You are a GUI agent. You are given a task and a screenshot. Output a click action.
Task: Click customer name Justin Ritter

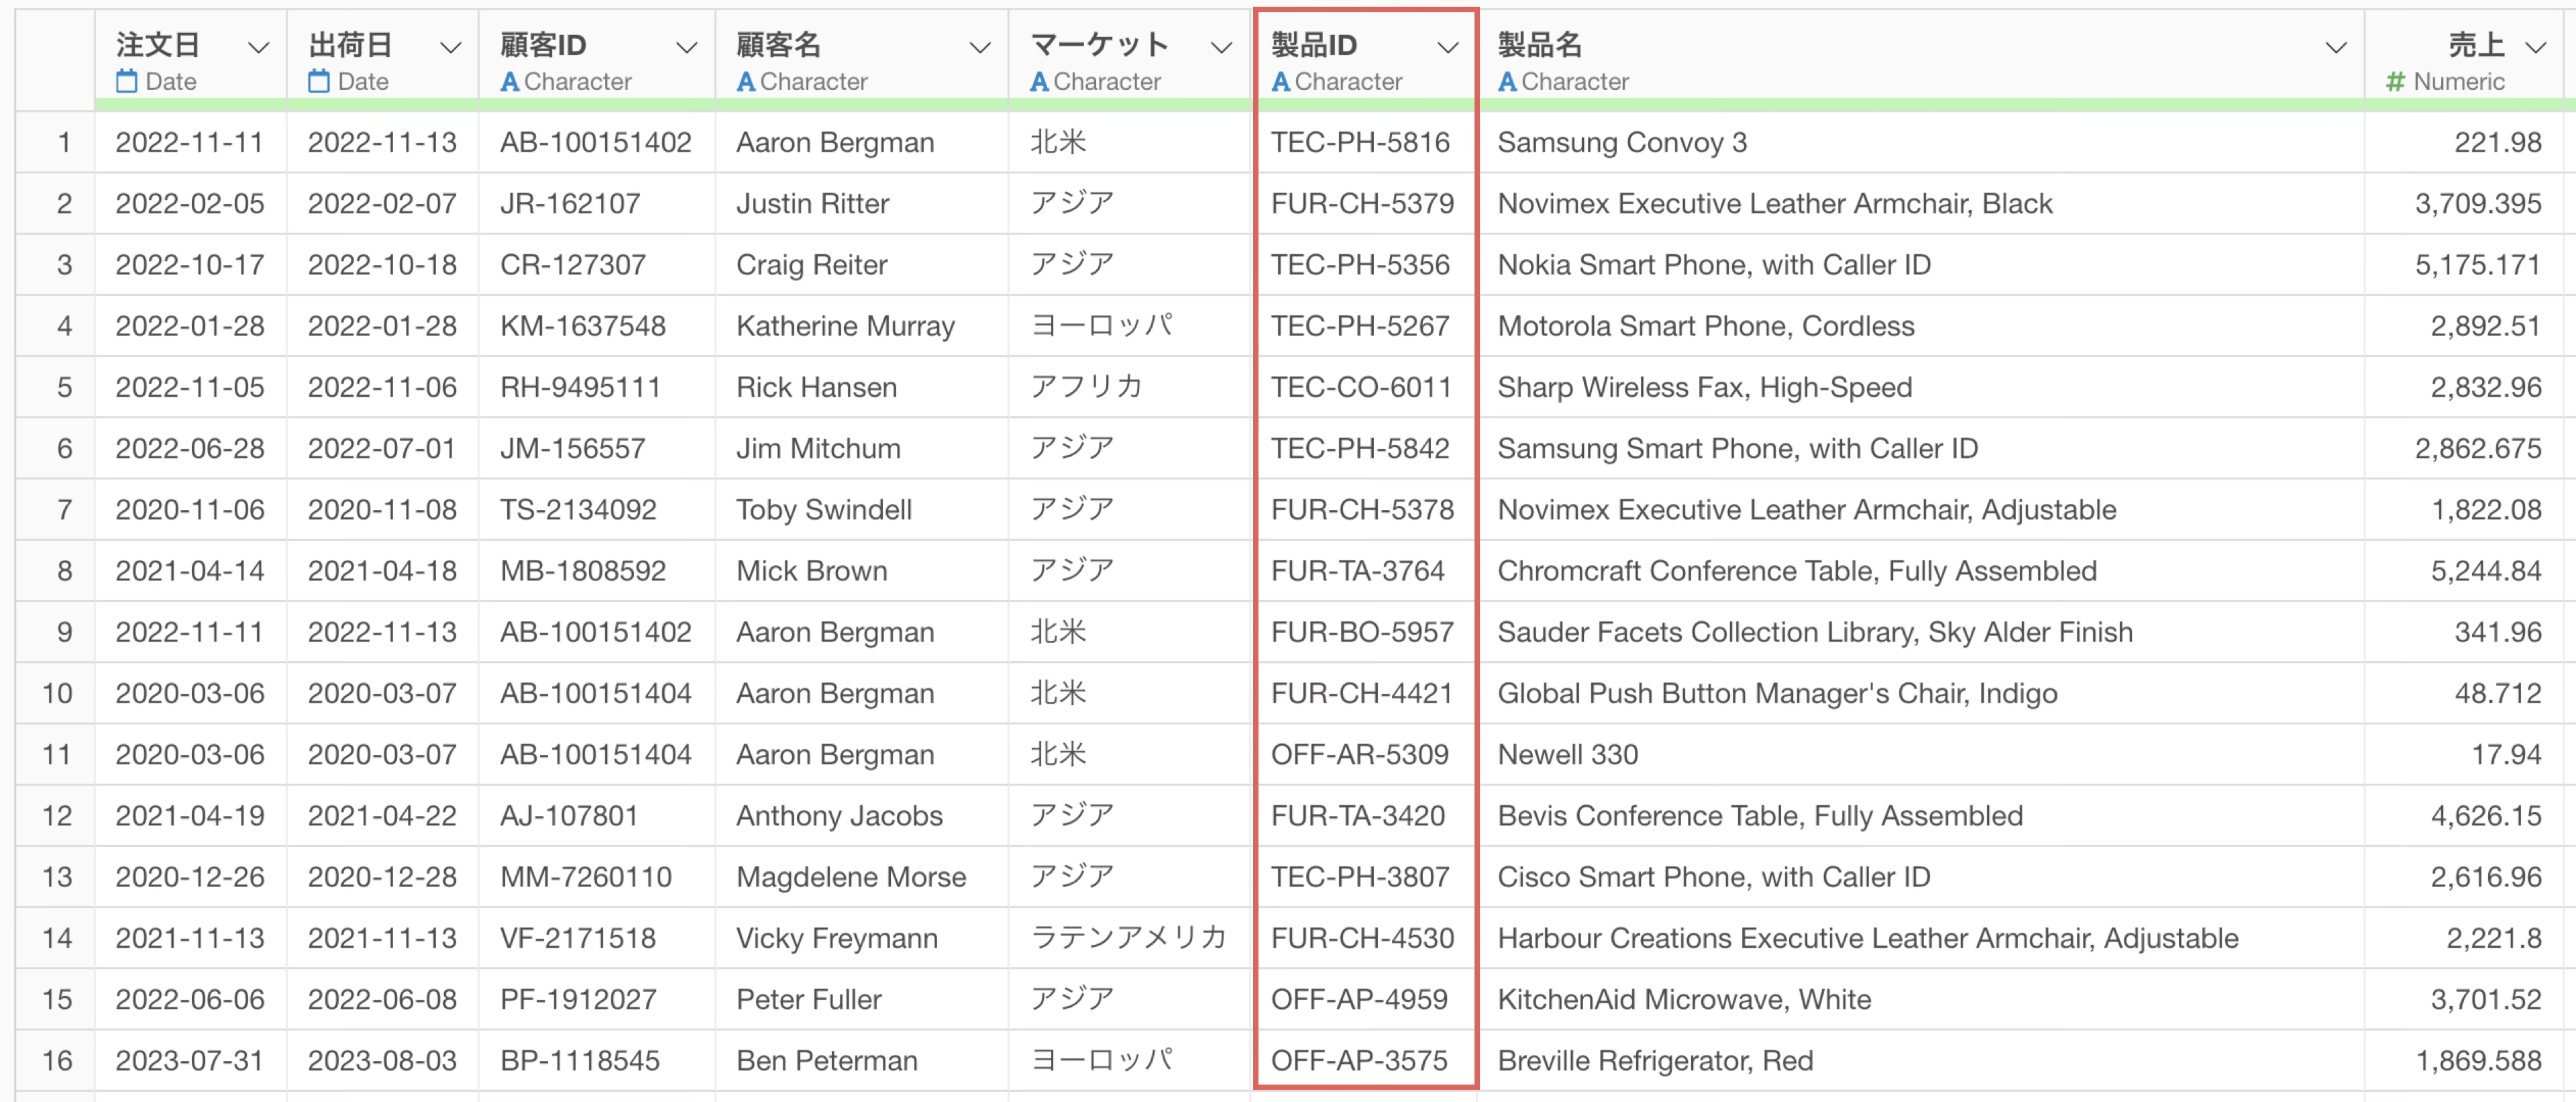coord(812,204)
